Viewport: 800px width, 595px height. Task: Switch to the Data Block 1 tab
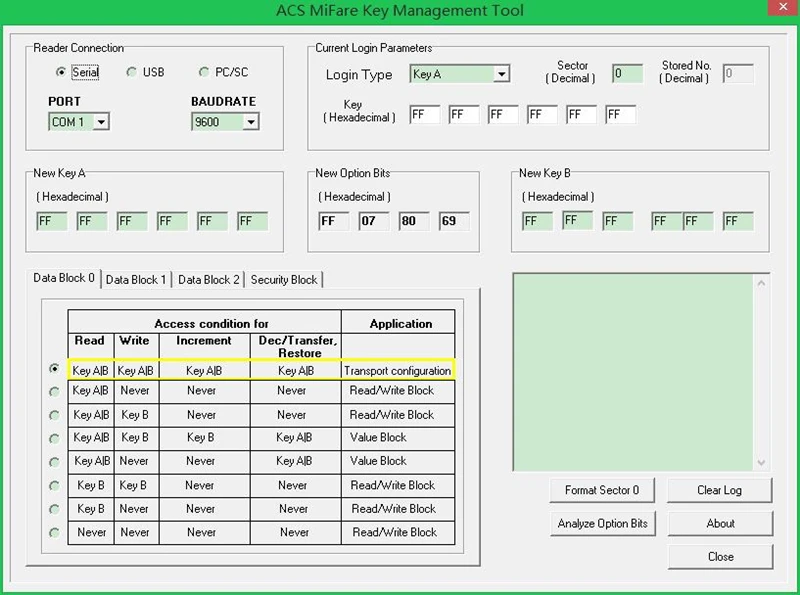click(136, 280)
